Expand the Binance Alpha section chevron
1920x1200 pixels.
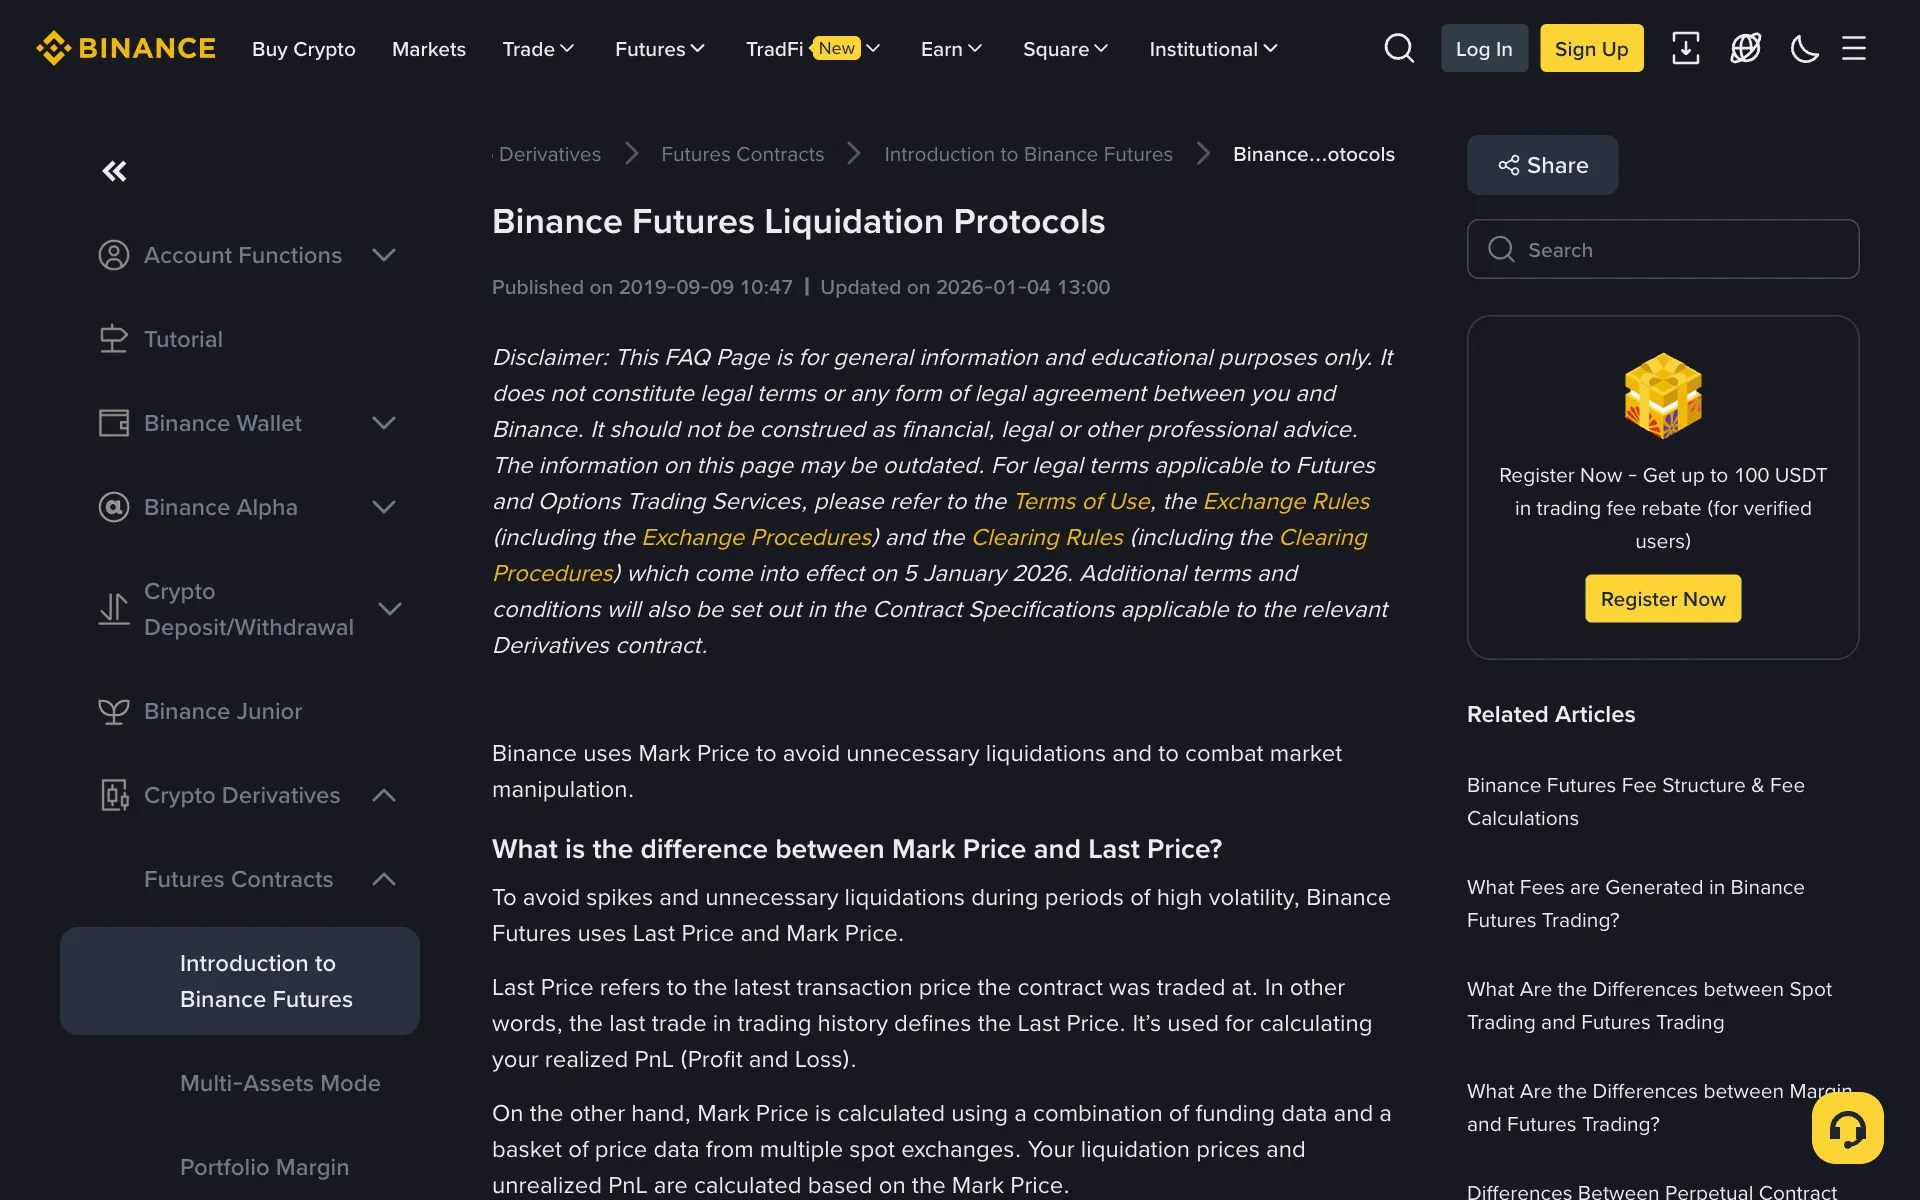[384, 507]
